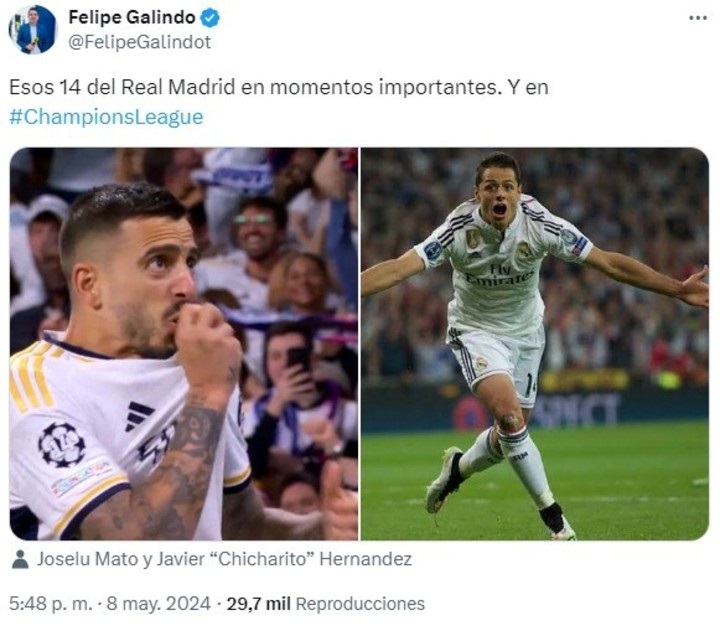The height and width of the screenshot is (636, 720).
Task: Click the tagged people person icon
Action: click(x=20, y=559)
